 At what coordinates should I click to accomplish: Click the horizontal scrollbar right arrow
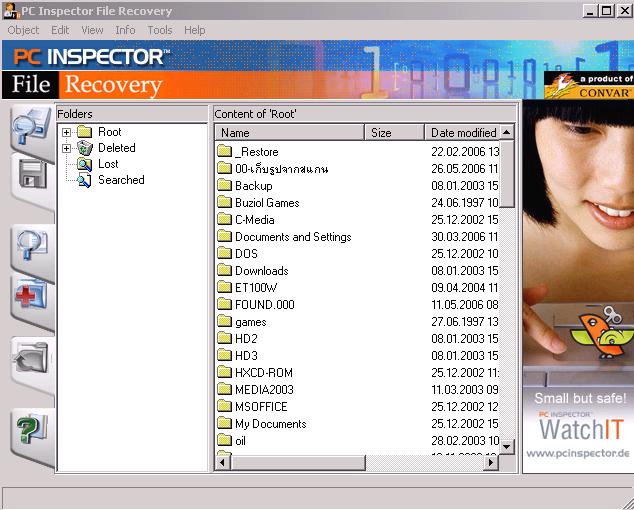(491, 462)
